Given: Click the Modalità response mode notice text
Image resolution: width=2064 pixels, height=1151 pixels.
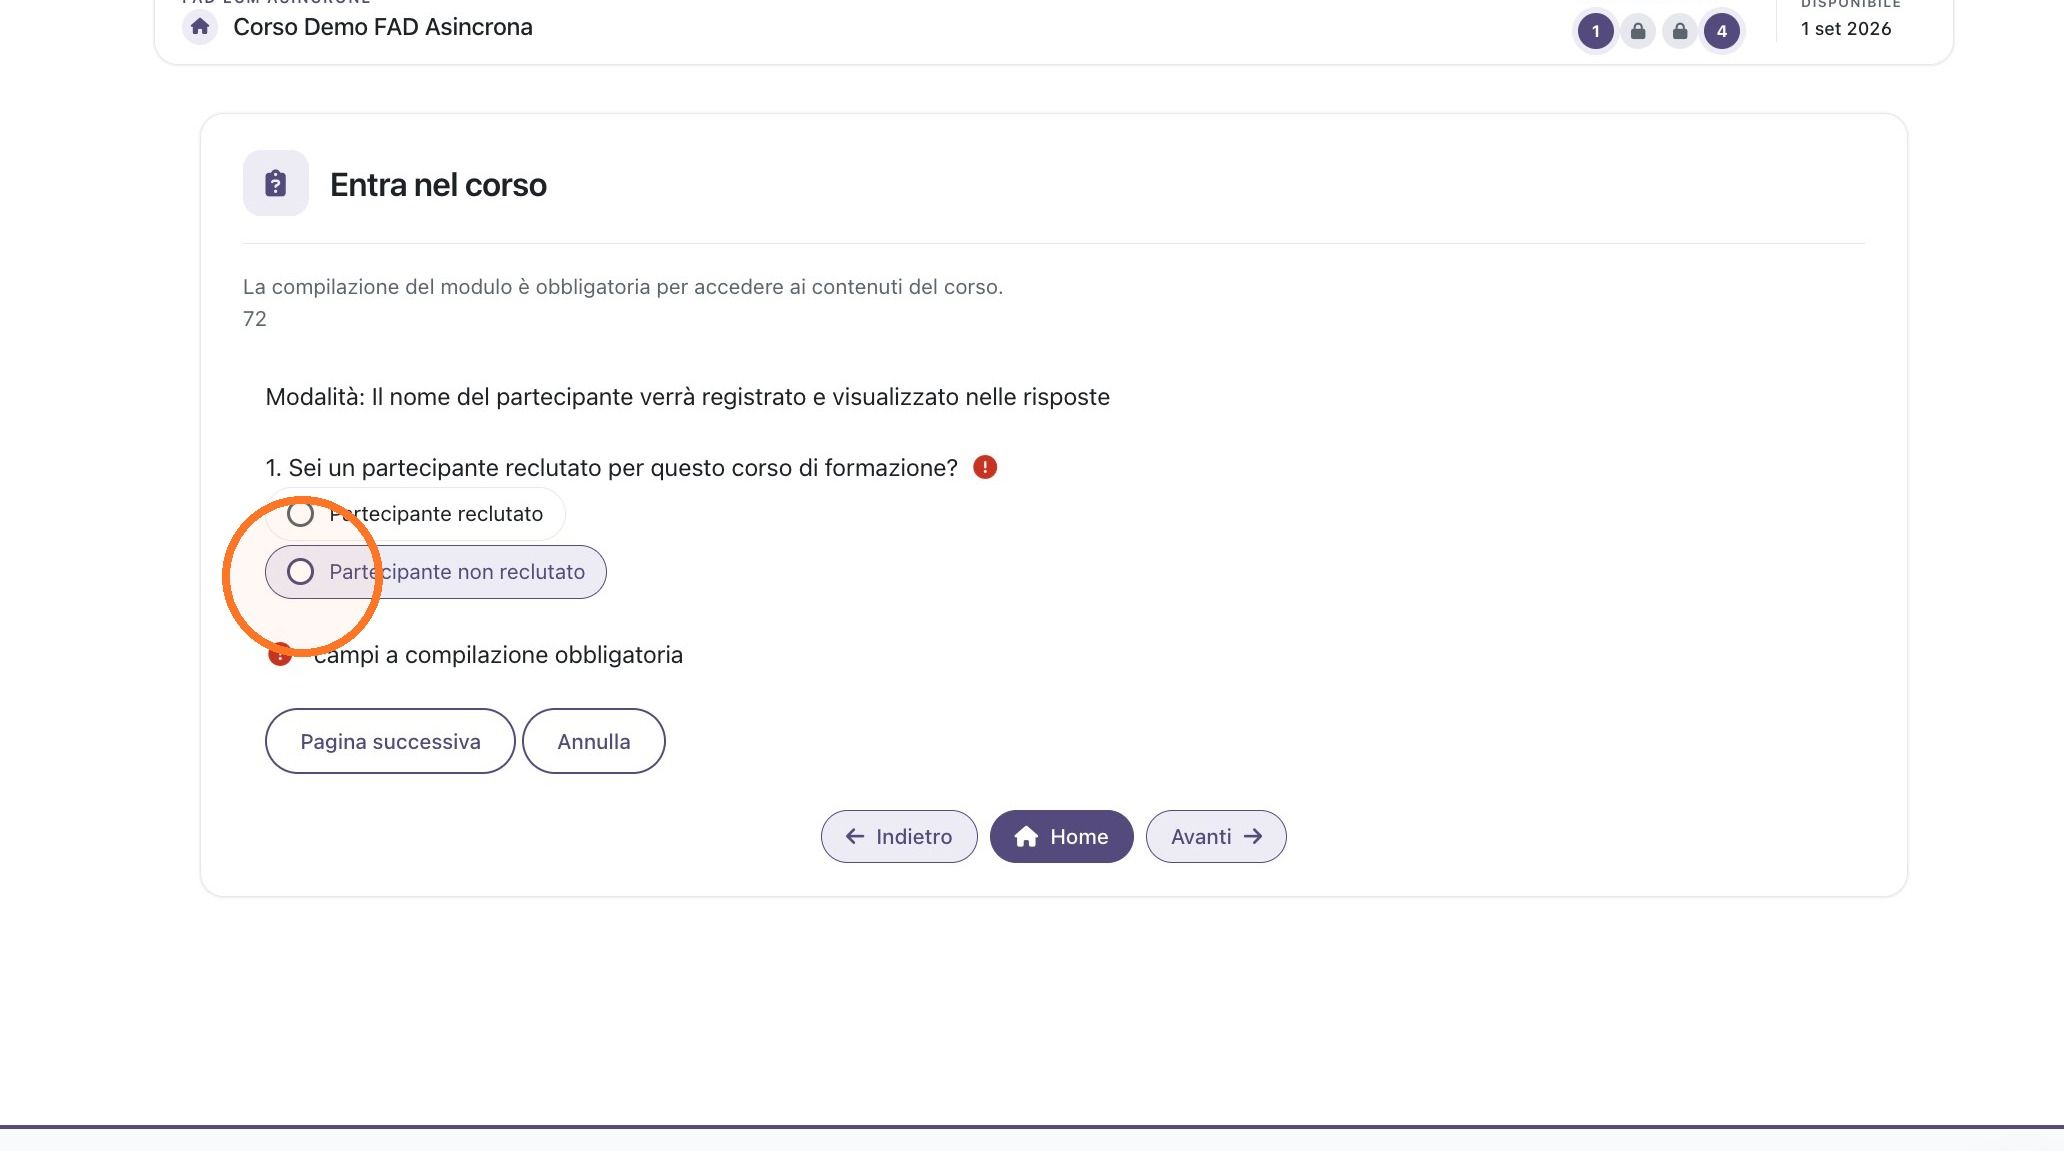Looking at the screenshot, I should (x=688, y=397).
